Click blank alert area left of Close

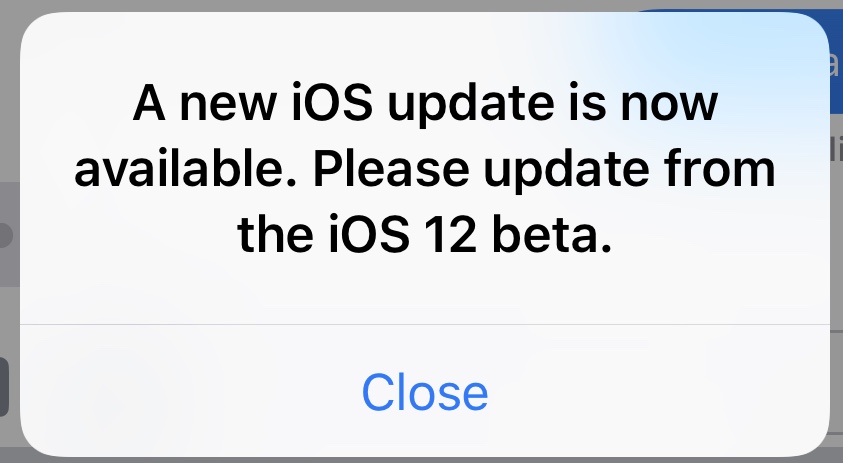tap(188, 392)
